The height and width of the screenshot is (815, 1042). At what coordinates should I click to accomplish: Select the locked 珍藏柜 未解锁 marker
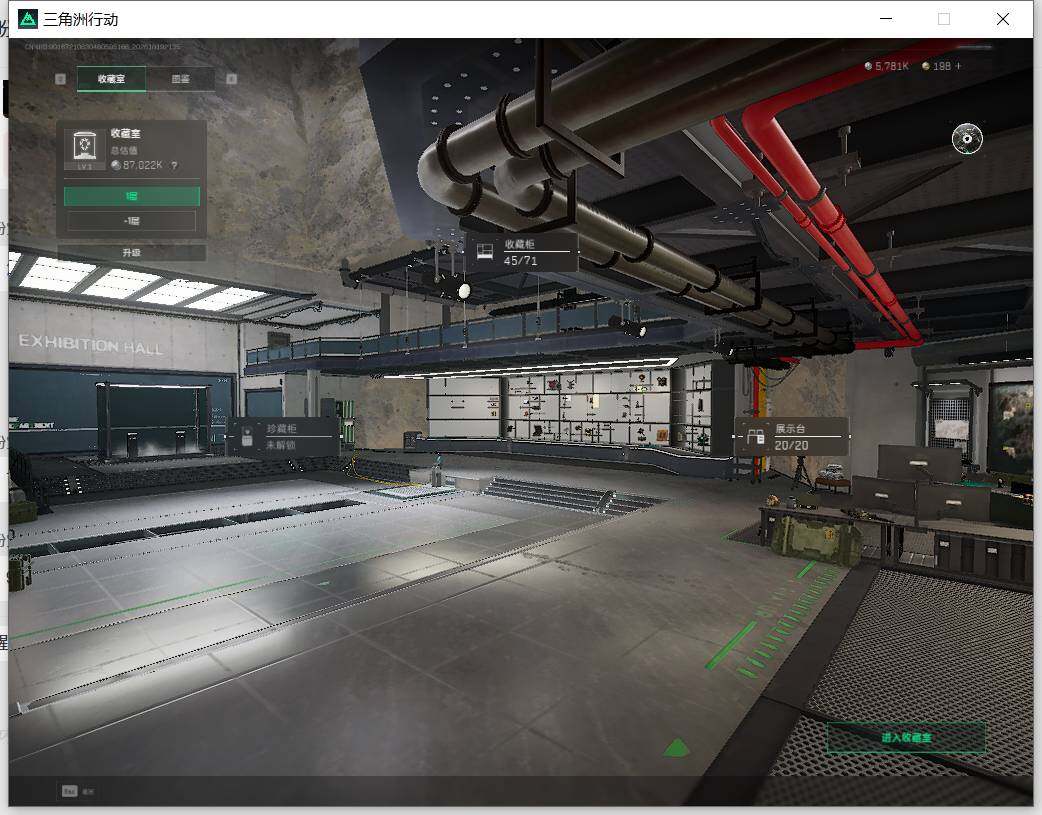(x=284, y=436)
